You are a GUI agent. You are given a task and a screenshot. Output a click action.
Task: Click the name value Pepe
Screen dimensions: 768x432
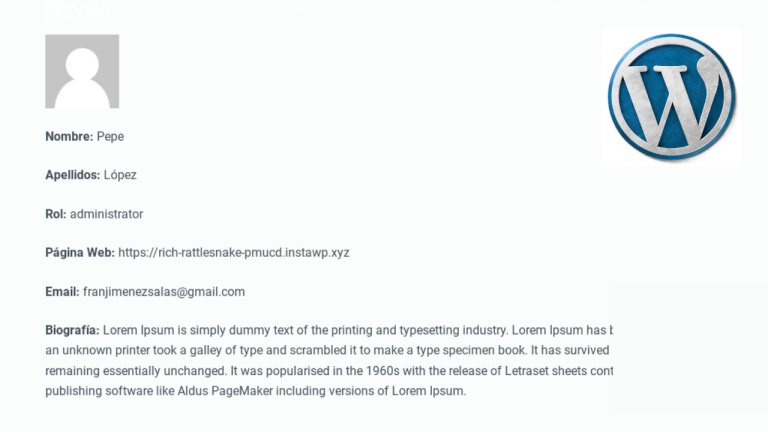(x=110, y=137)
